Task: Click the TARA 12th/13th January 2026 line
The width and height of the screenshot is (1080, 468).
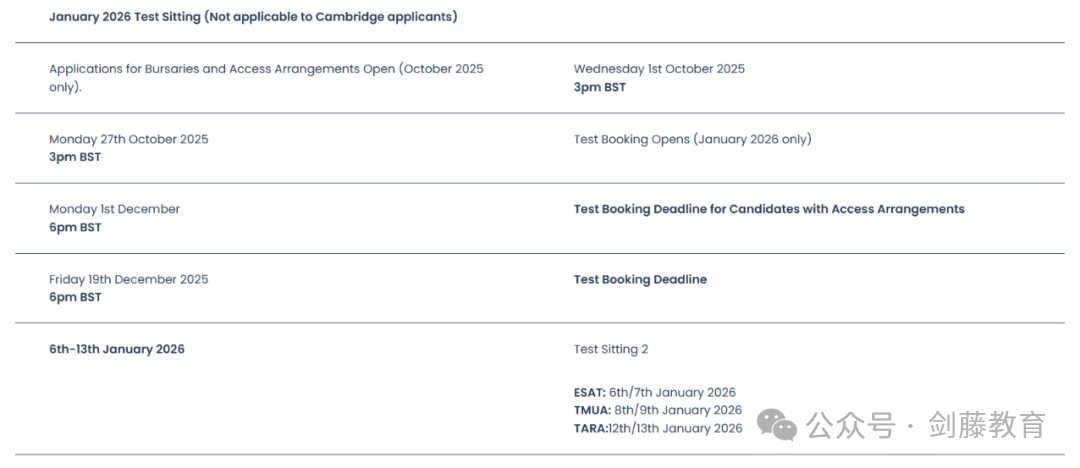Action: tap(658, 429)
